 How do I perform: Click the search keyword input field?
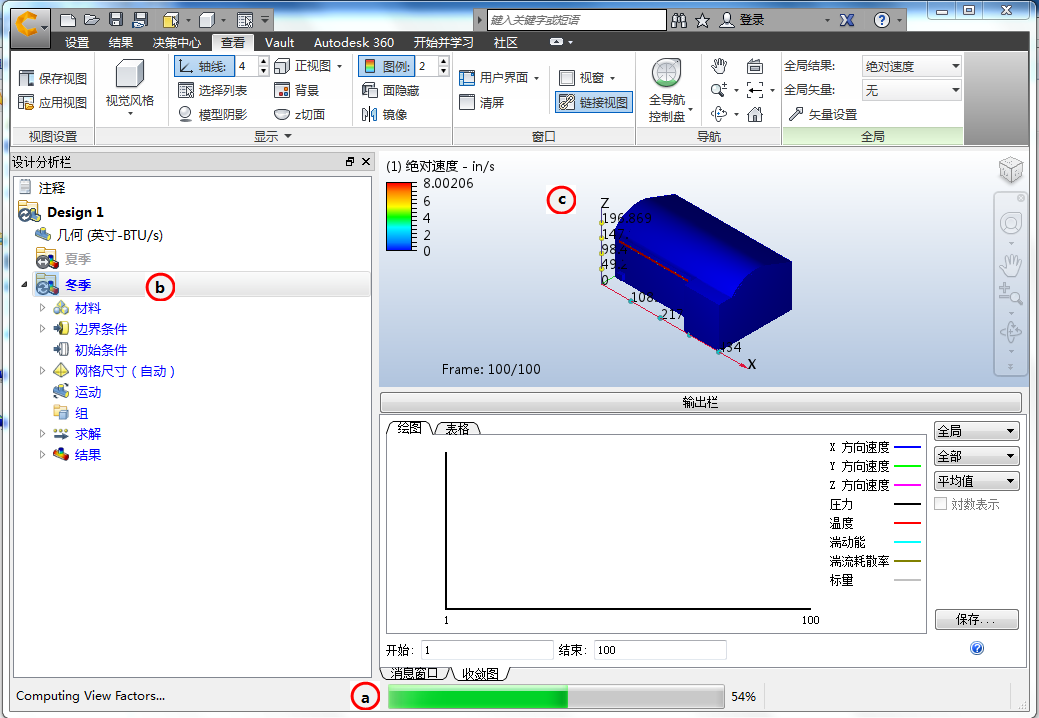[576, 20]
